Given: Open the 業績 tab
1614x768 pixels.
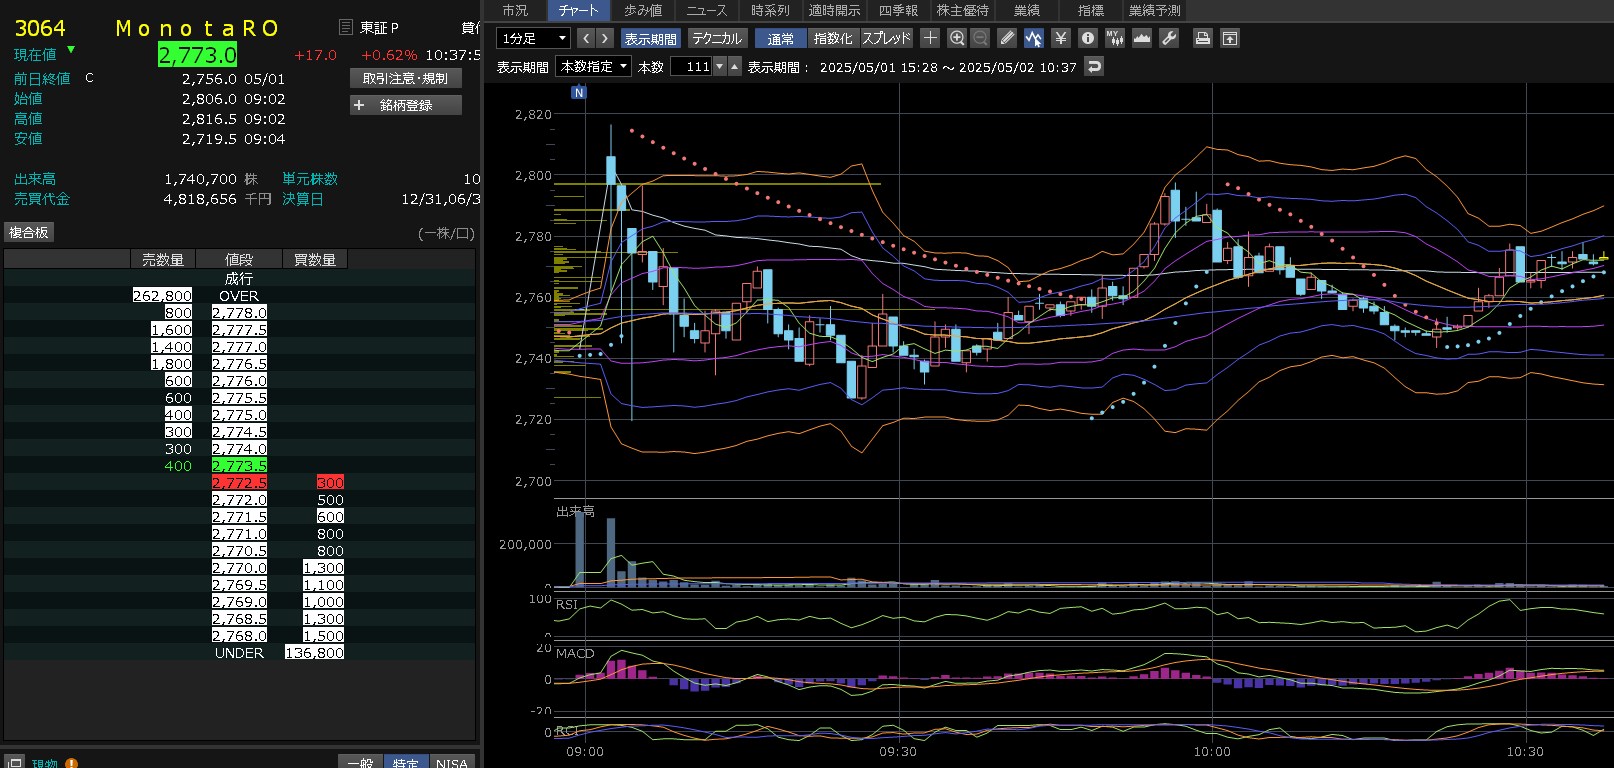Looking at the screenshot, I should pos(1026,10).
